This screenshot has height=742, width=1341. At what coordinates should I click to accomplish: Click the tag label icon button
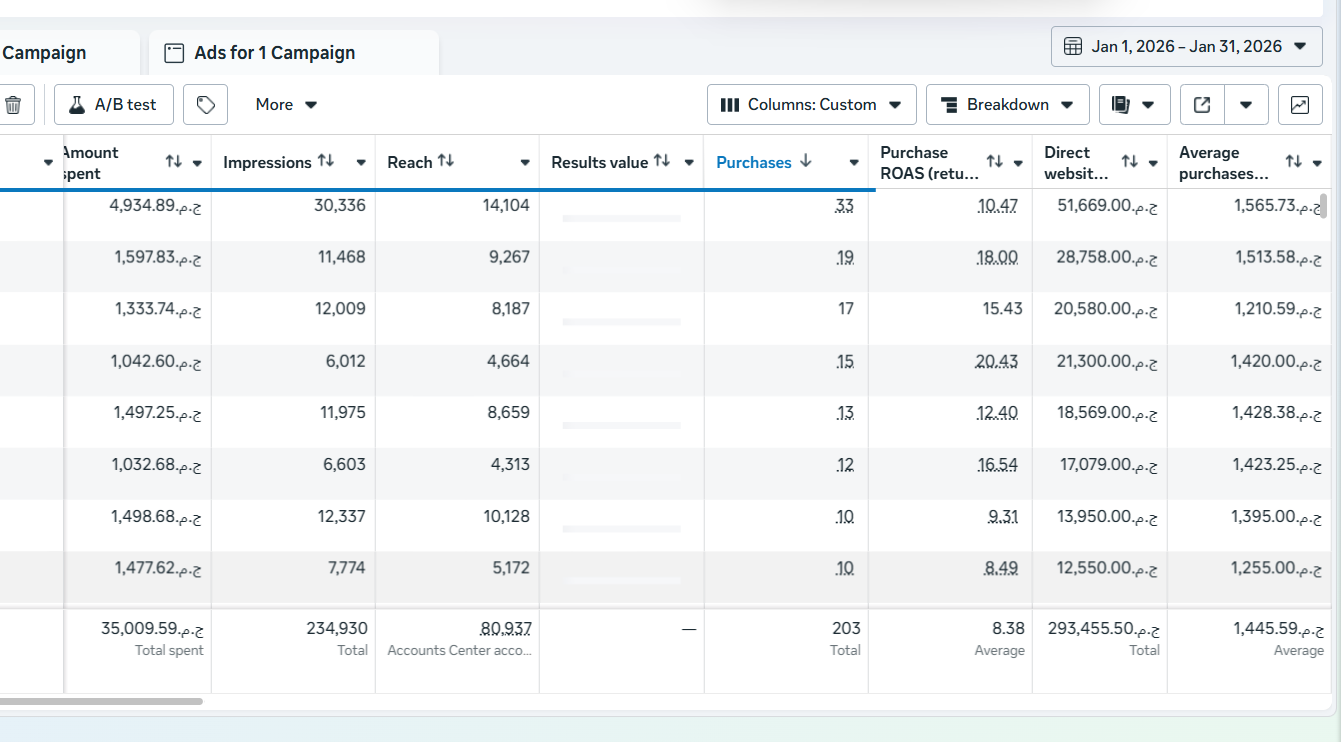(x=206, y=105)
